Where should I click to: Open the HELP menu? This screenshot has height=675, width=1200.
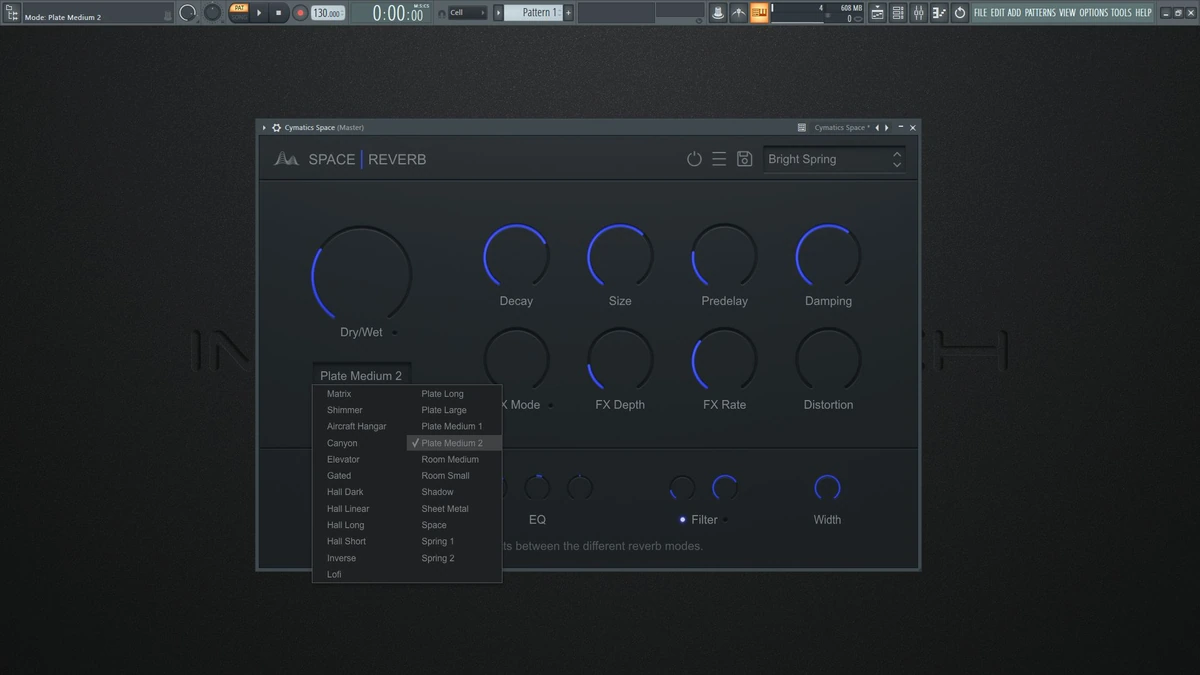1144,13
